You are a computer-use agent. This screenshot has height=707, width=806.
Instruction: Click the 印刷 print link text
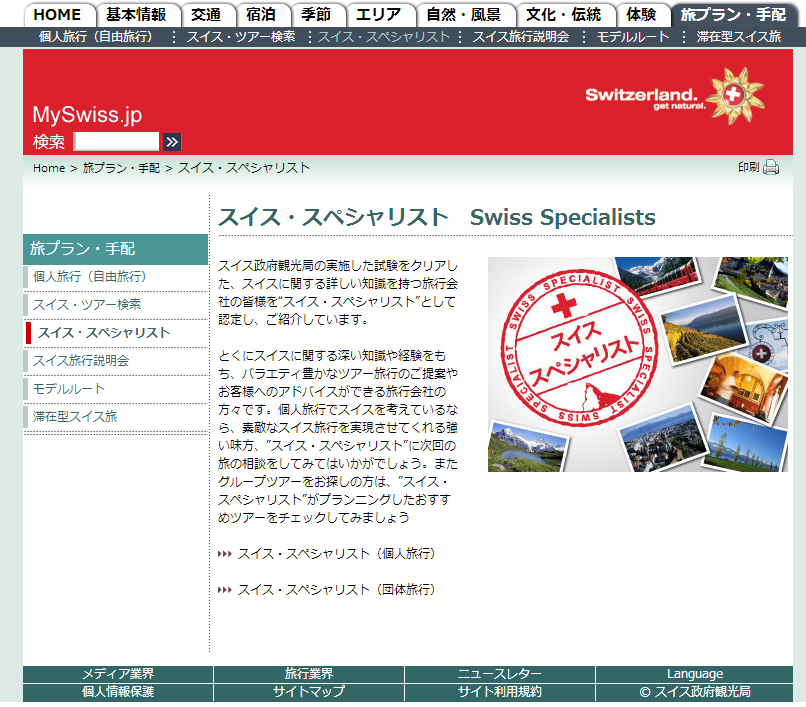click(x=748, y=167)
